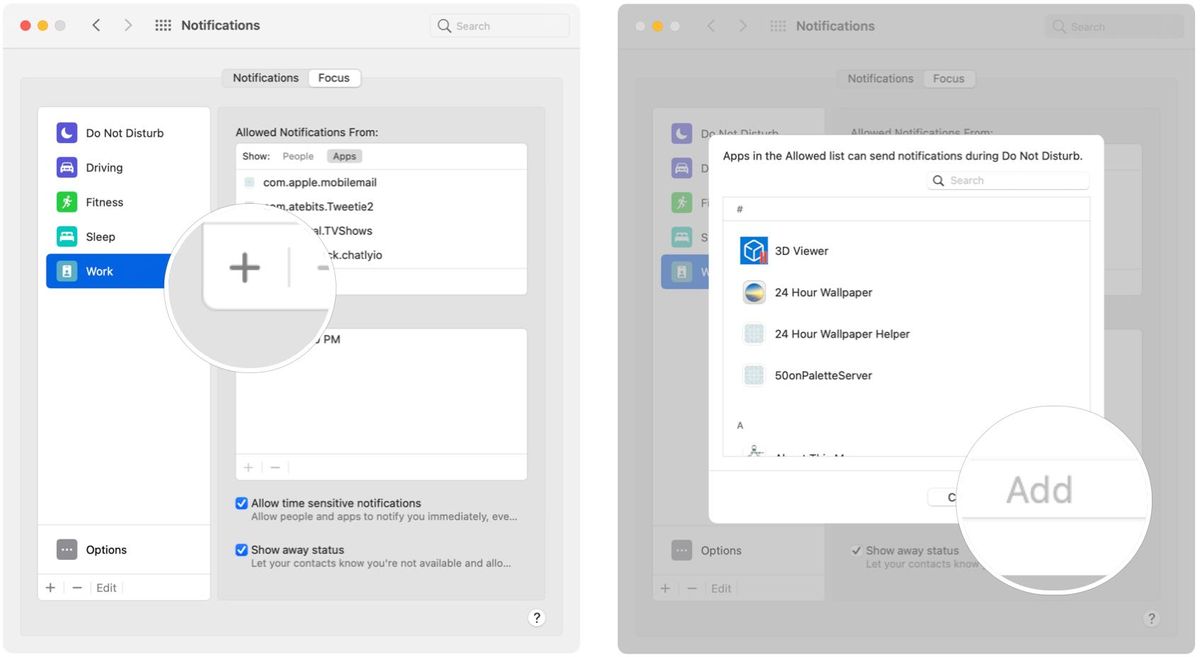Viewport: 1200px width, 657px height.
Task: Click the toolbar Search field in left window
Action: click(500, 26)
